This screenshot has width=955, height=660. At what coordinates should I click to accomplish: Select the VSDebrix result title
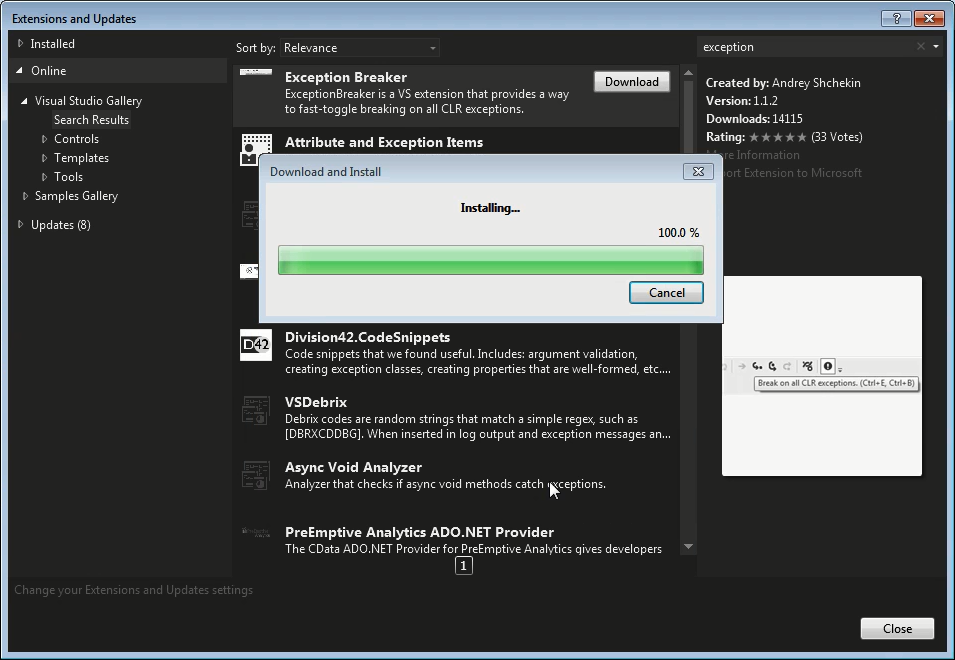315,402
